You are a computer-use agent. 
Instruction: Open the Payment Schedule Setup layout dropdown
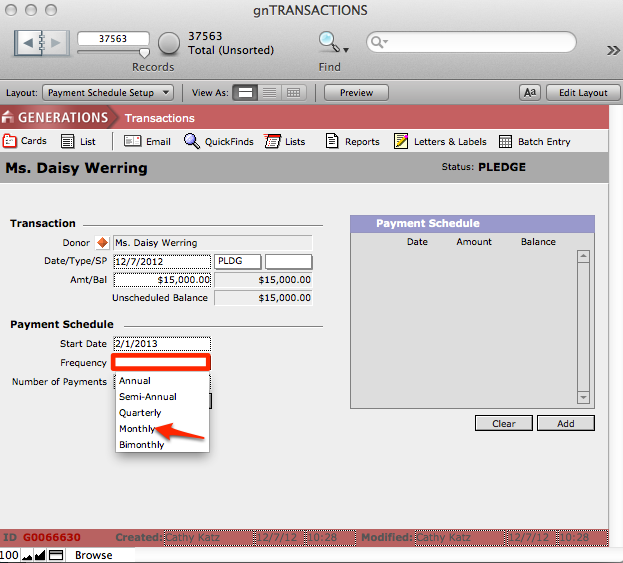(110, 93)
